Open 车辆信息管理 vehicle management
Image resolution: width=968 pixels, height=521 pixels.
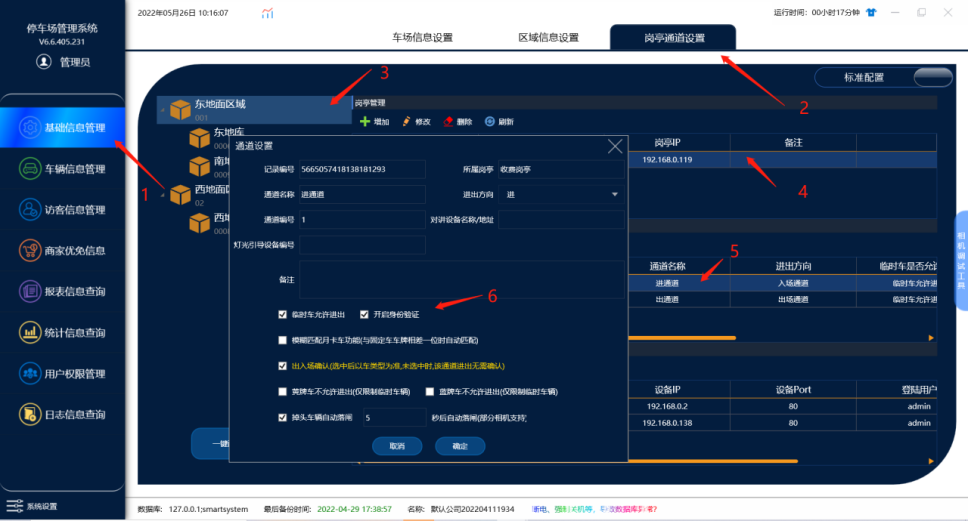62,169
